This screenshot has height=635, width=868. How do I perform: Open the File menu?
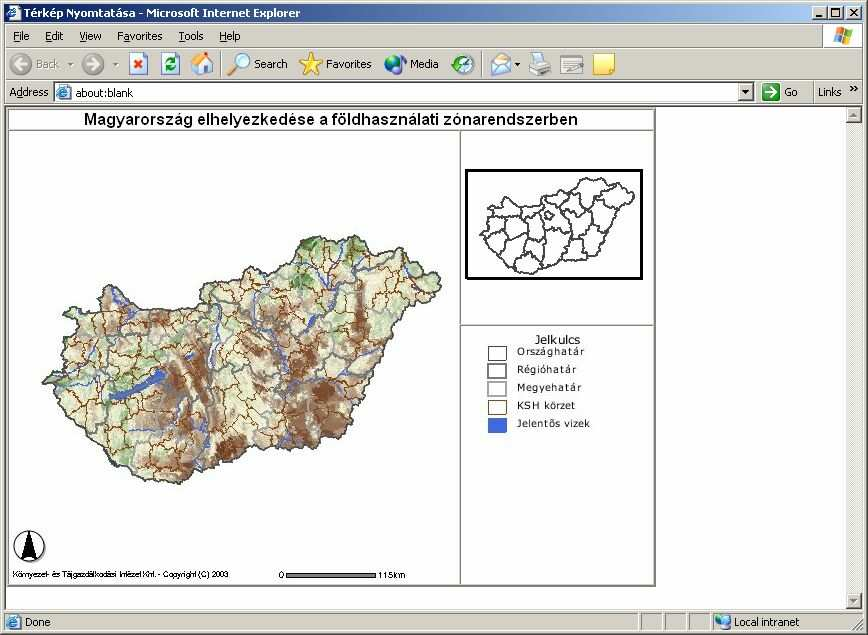pyautogui.click(x=21, y=37)
